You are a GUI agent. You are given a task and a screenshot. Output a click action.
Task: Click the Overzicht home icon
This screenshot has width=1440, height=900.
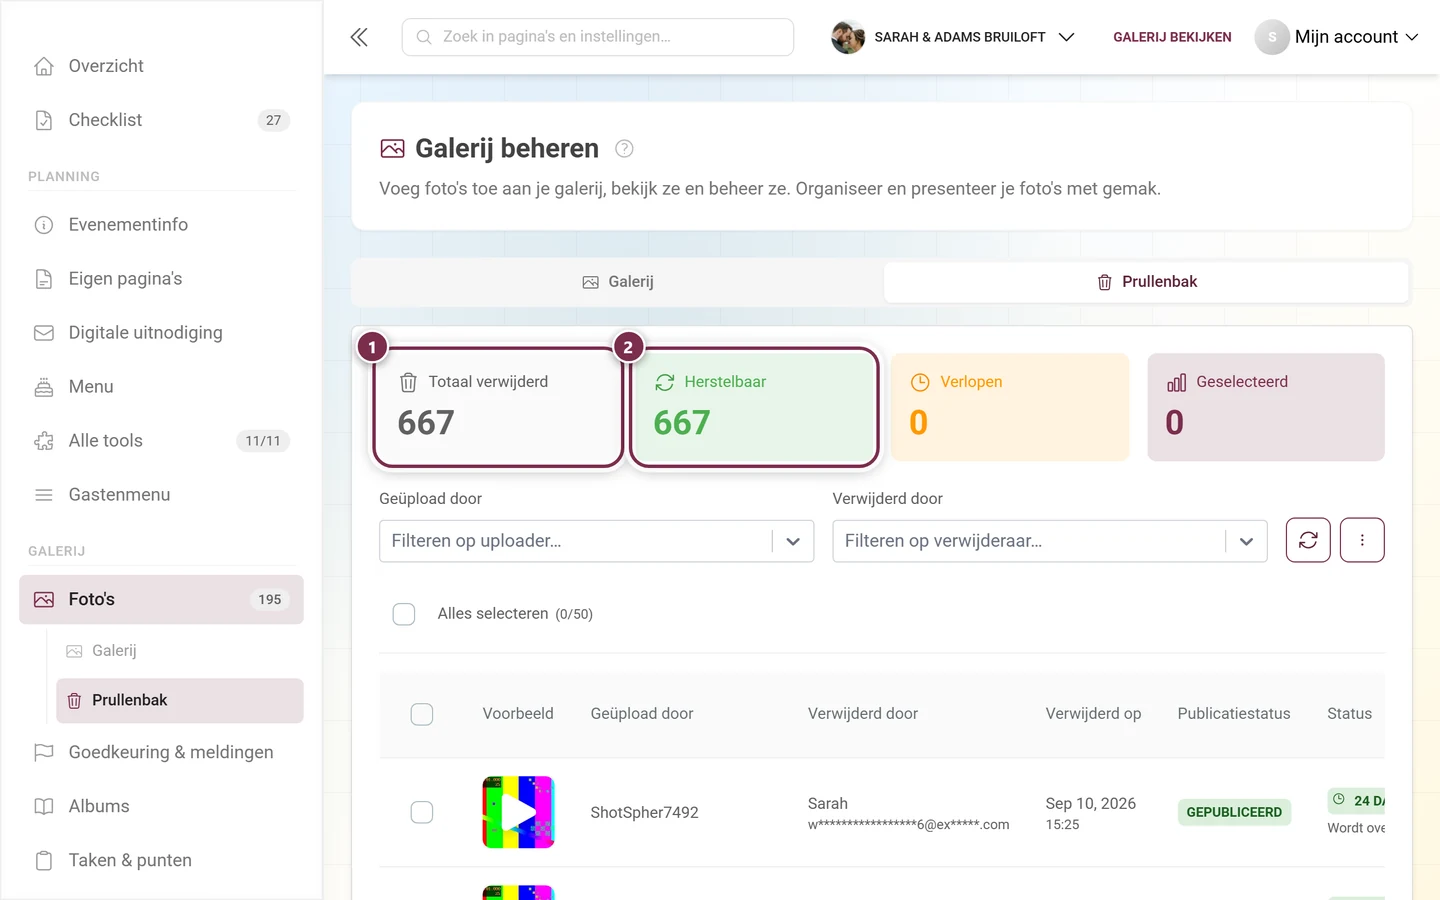pyautogui.click(x=44, y=66)
